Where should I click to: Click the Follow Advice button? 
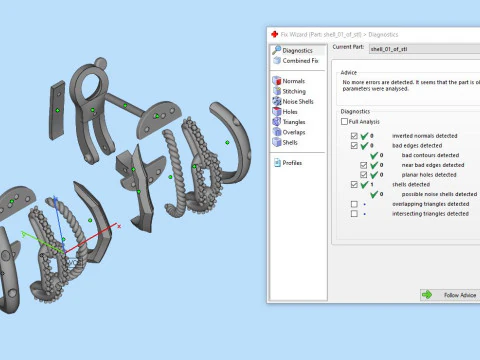pos(450,295)
